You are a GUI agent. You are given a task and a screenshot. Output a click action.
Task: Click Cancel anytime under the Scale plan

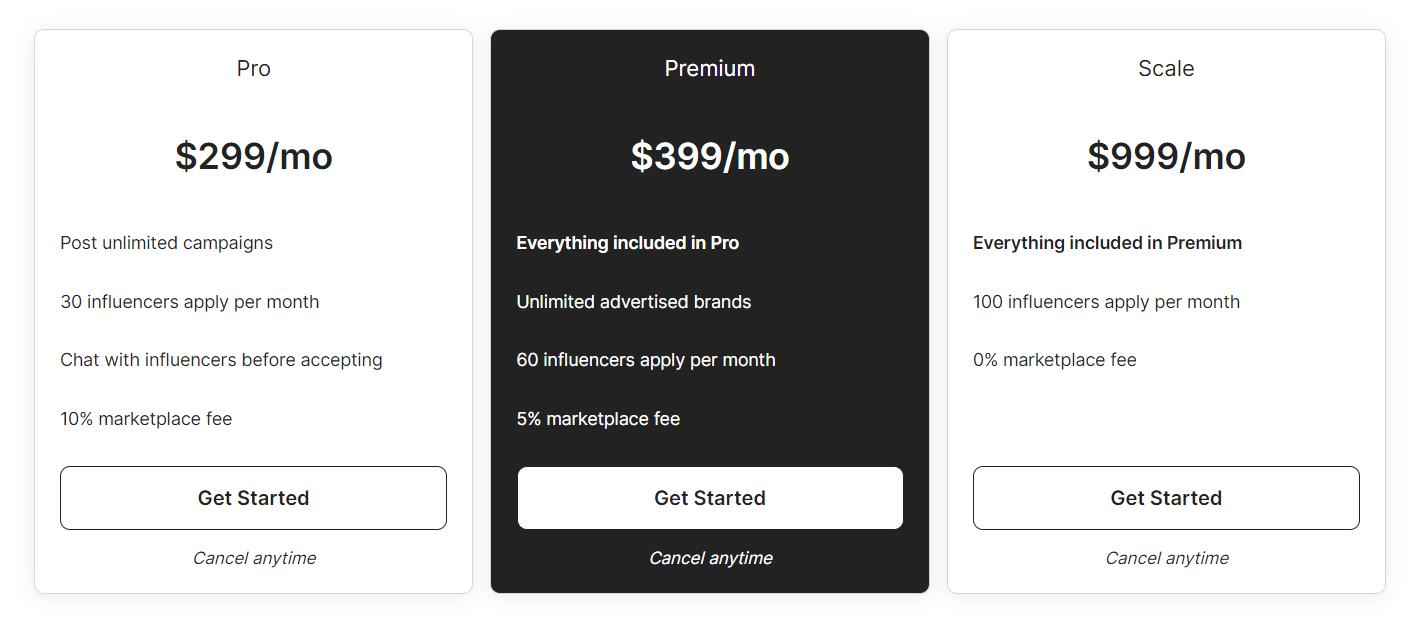click(1166, 558)
